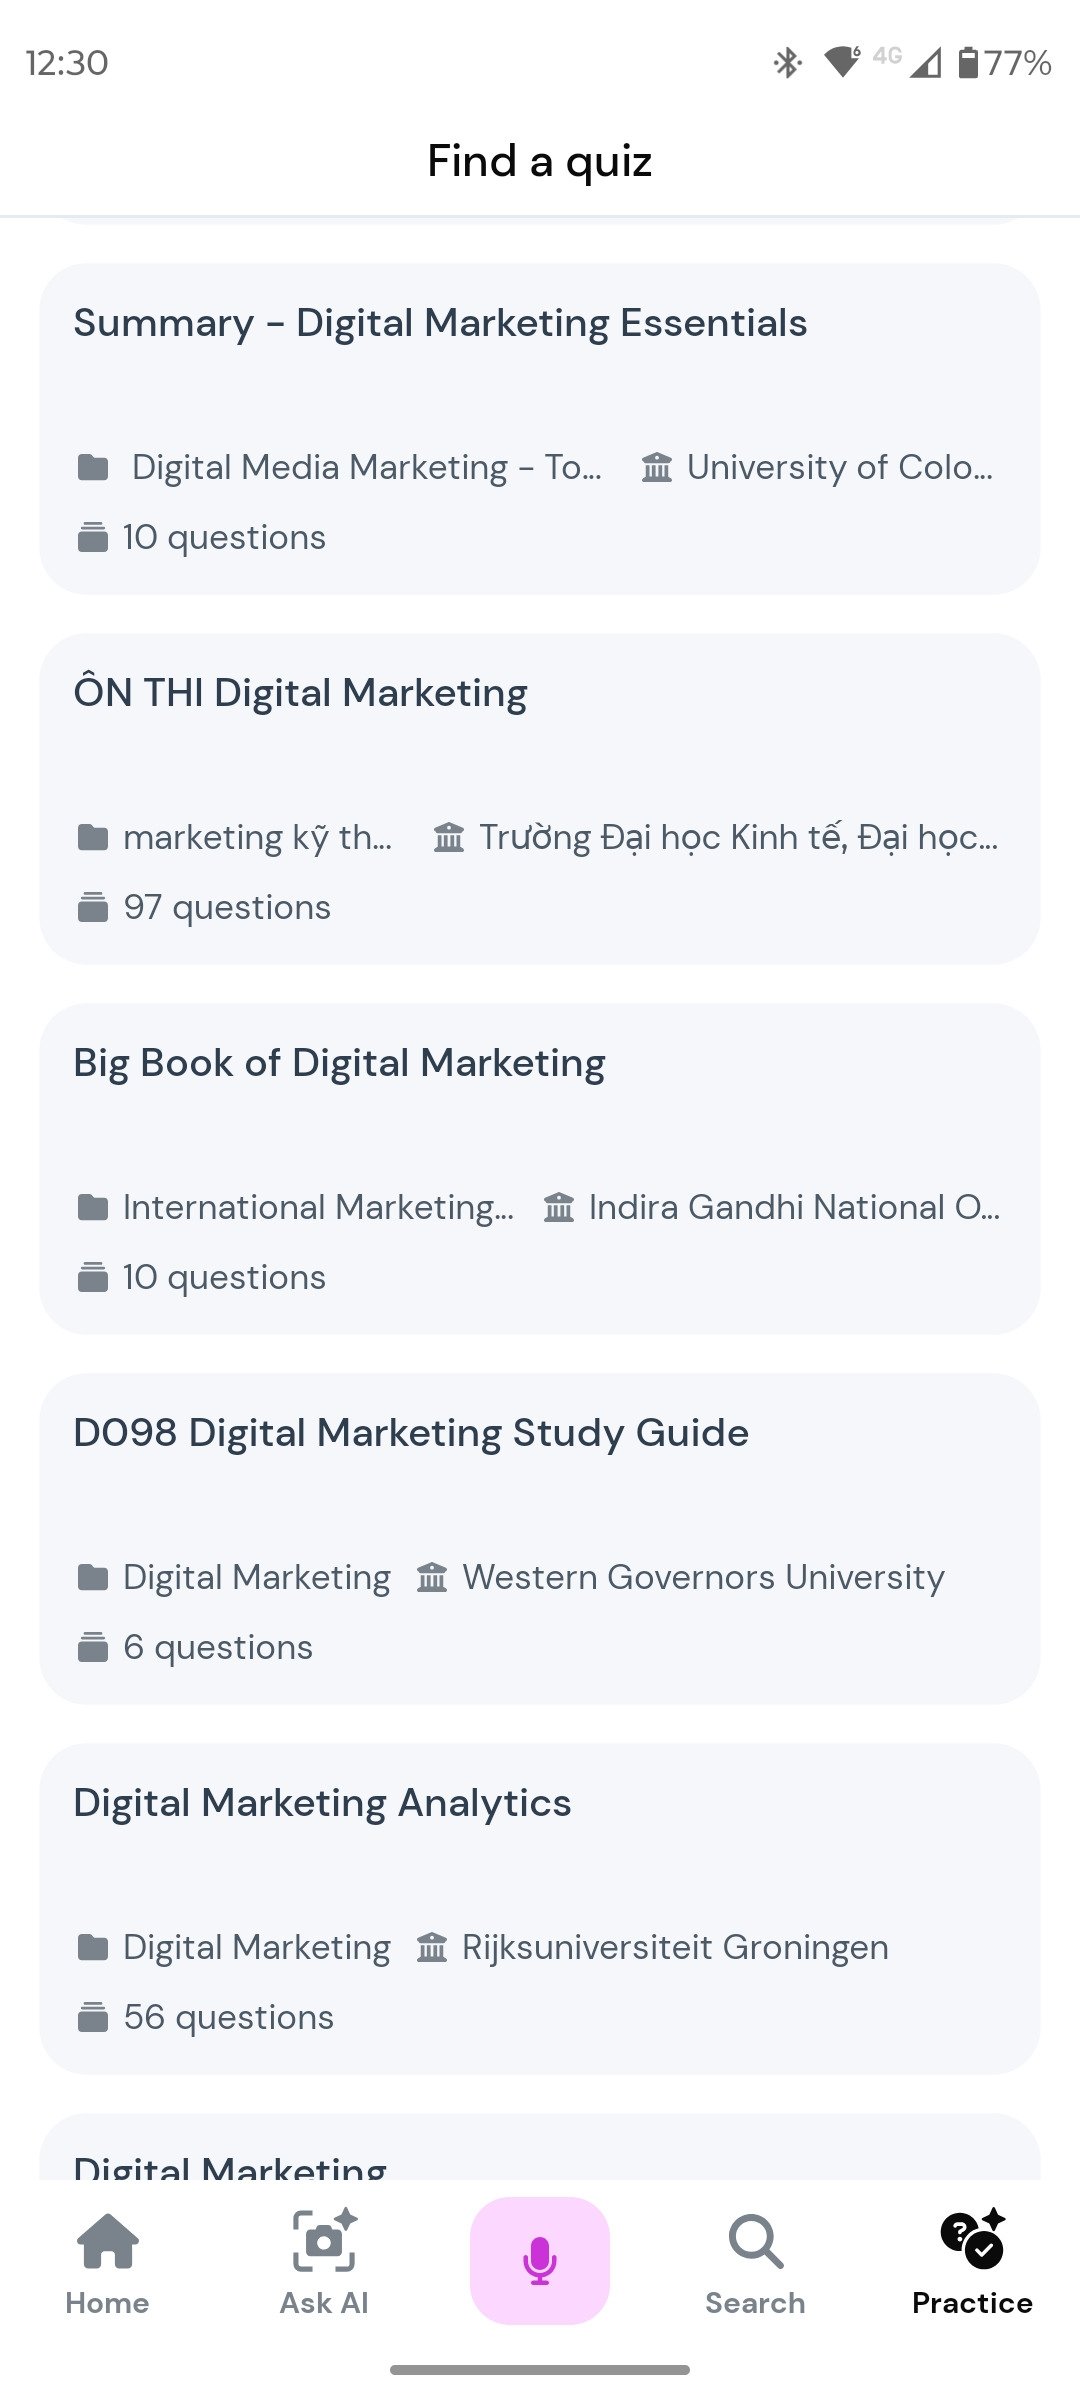Tap folder icon beside marketing kỹ th...

tap(93, 837)
